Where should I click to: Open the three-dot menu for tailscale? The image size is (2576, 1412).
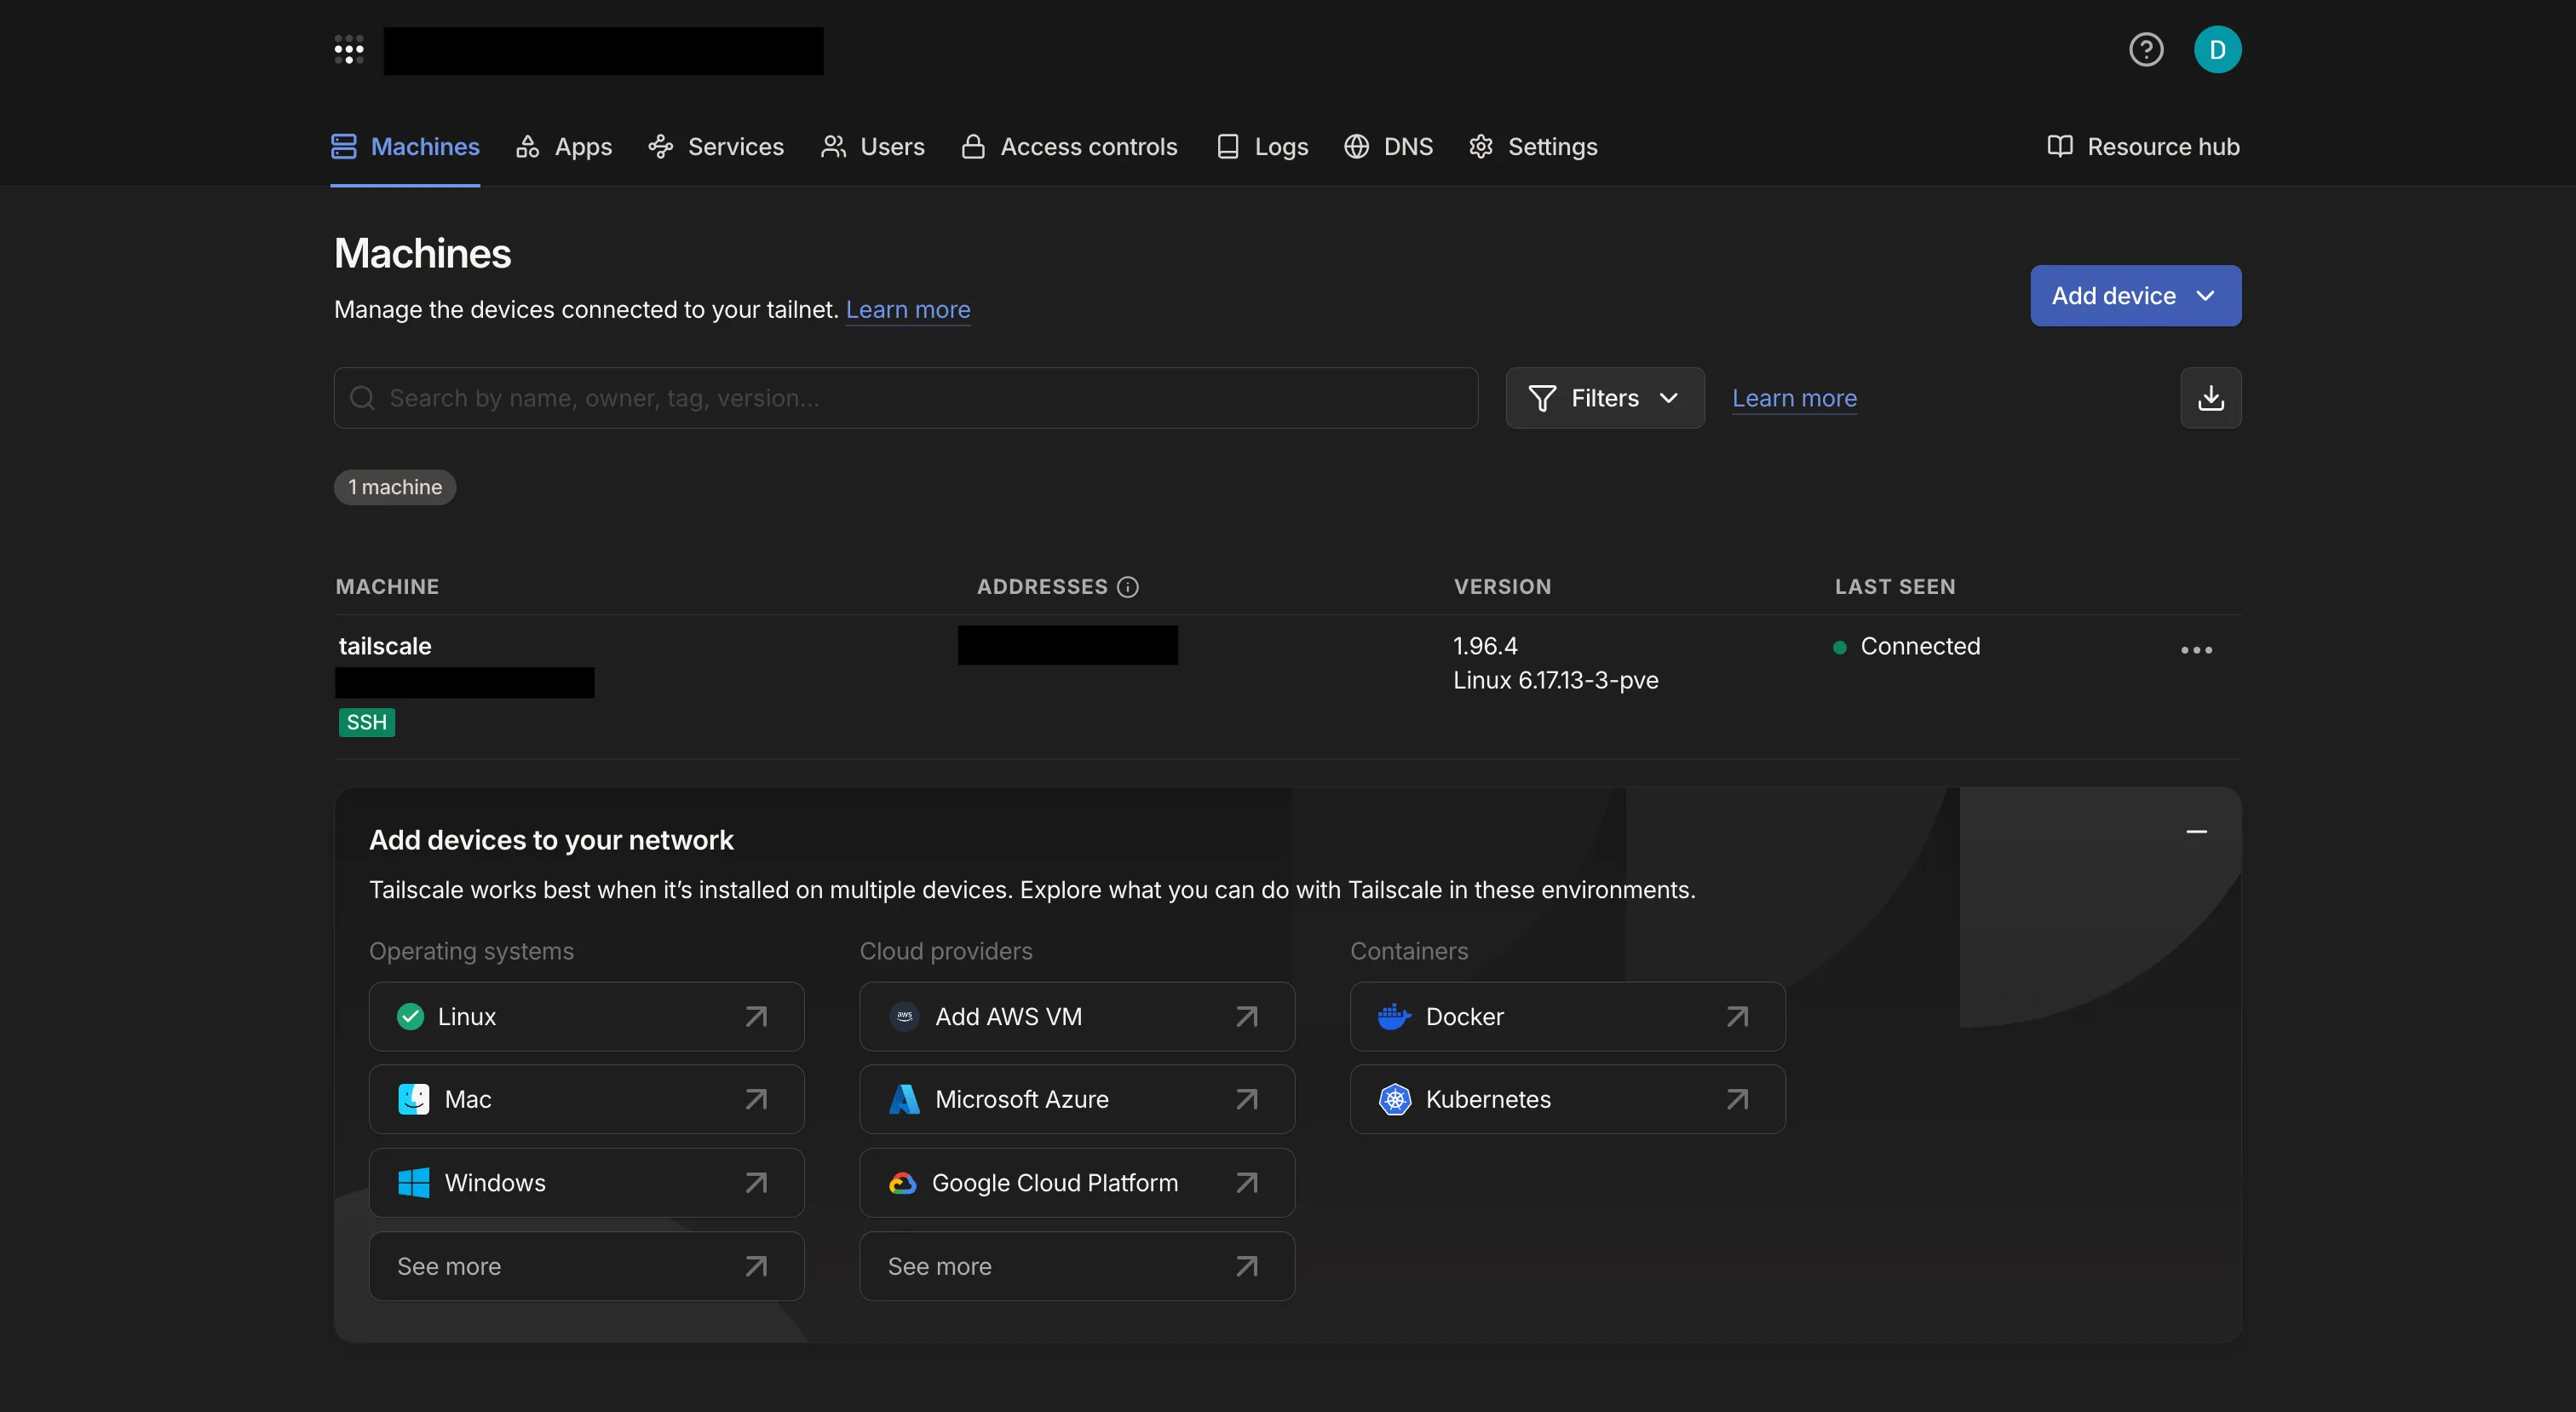point(2196,650)
